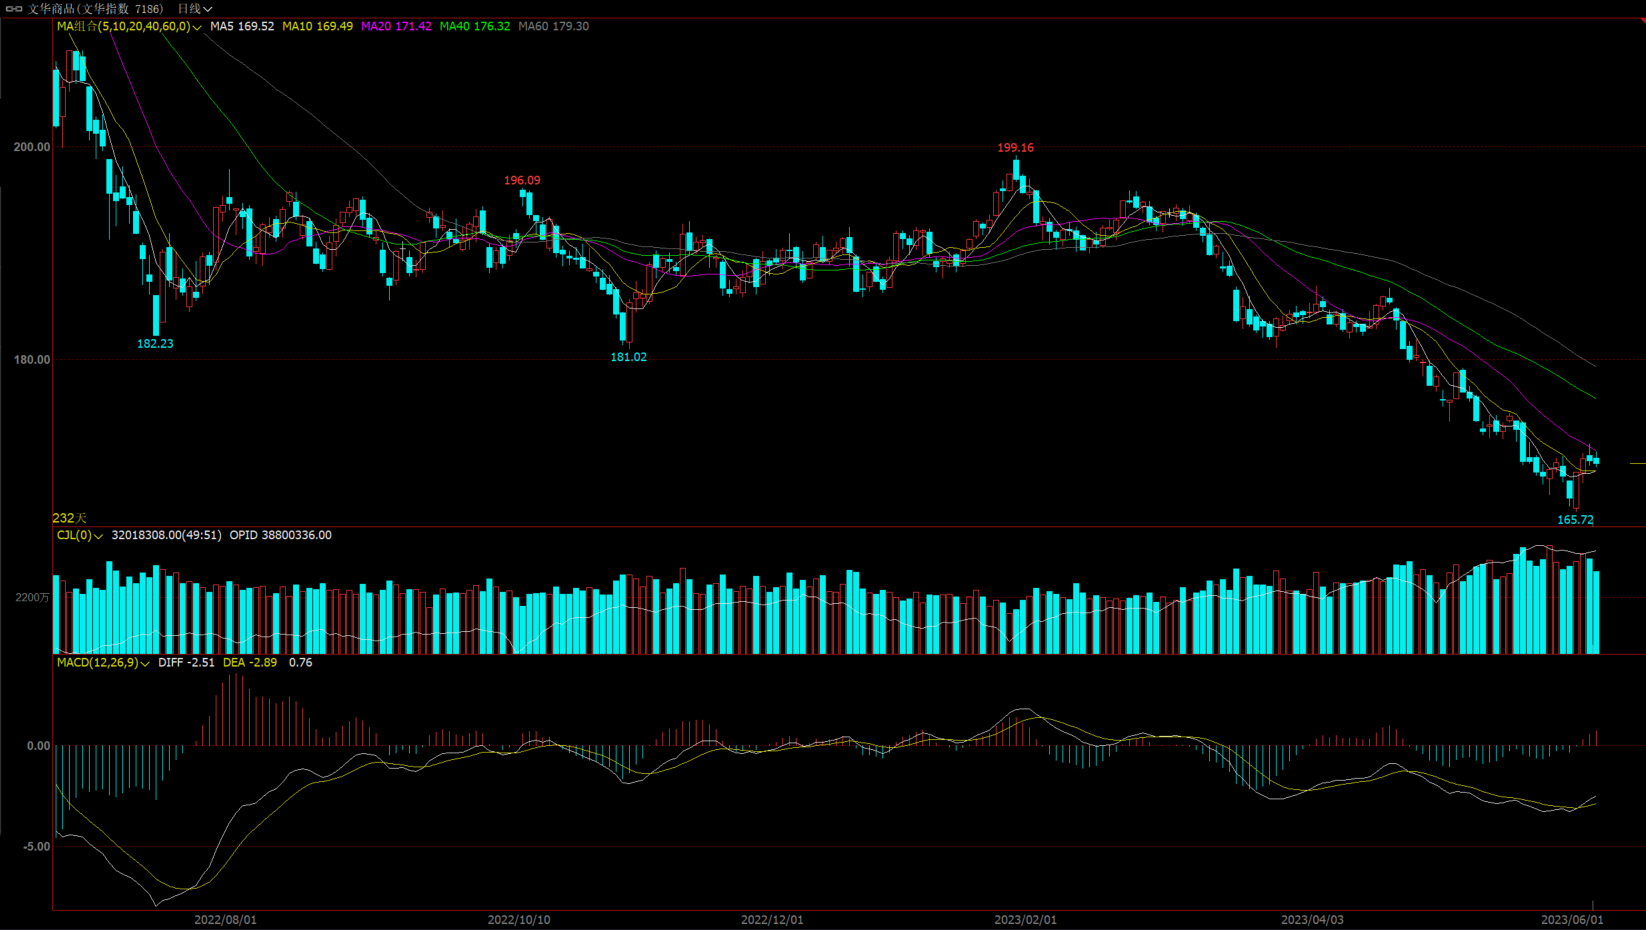Click the MA20 171.42 value

point(396,26)
